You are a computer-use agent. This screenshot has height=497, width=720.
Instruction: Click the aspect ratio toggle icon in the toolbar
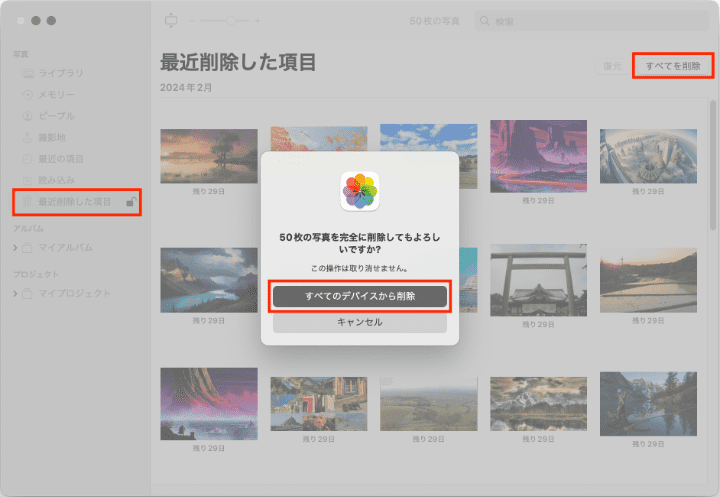171,20
